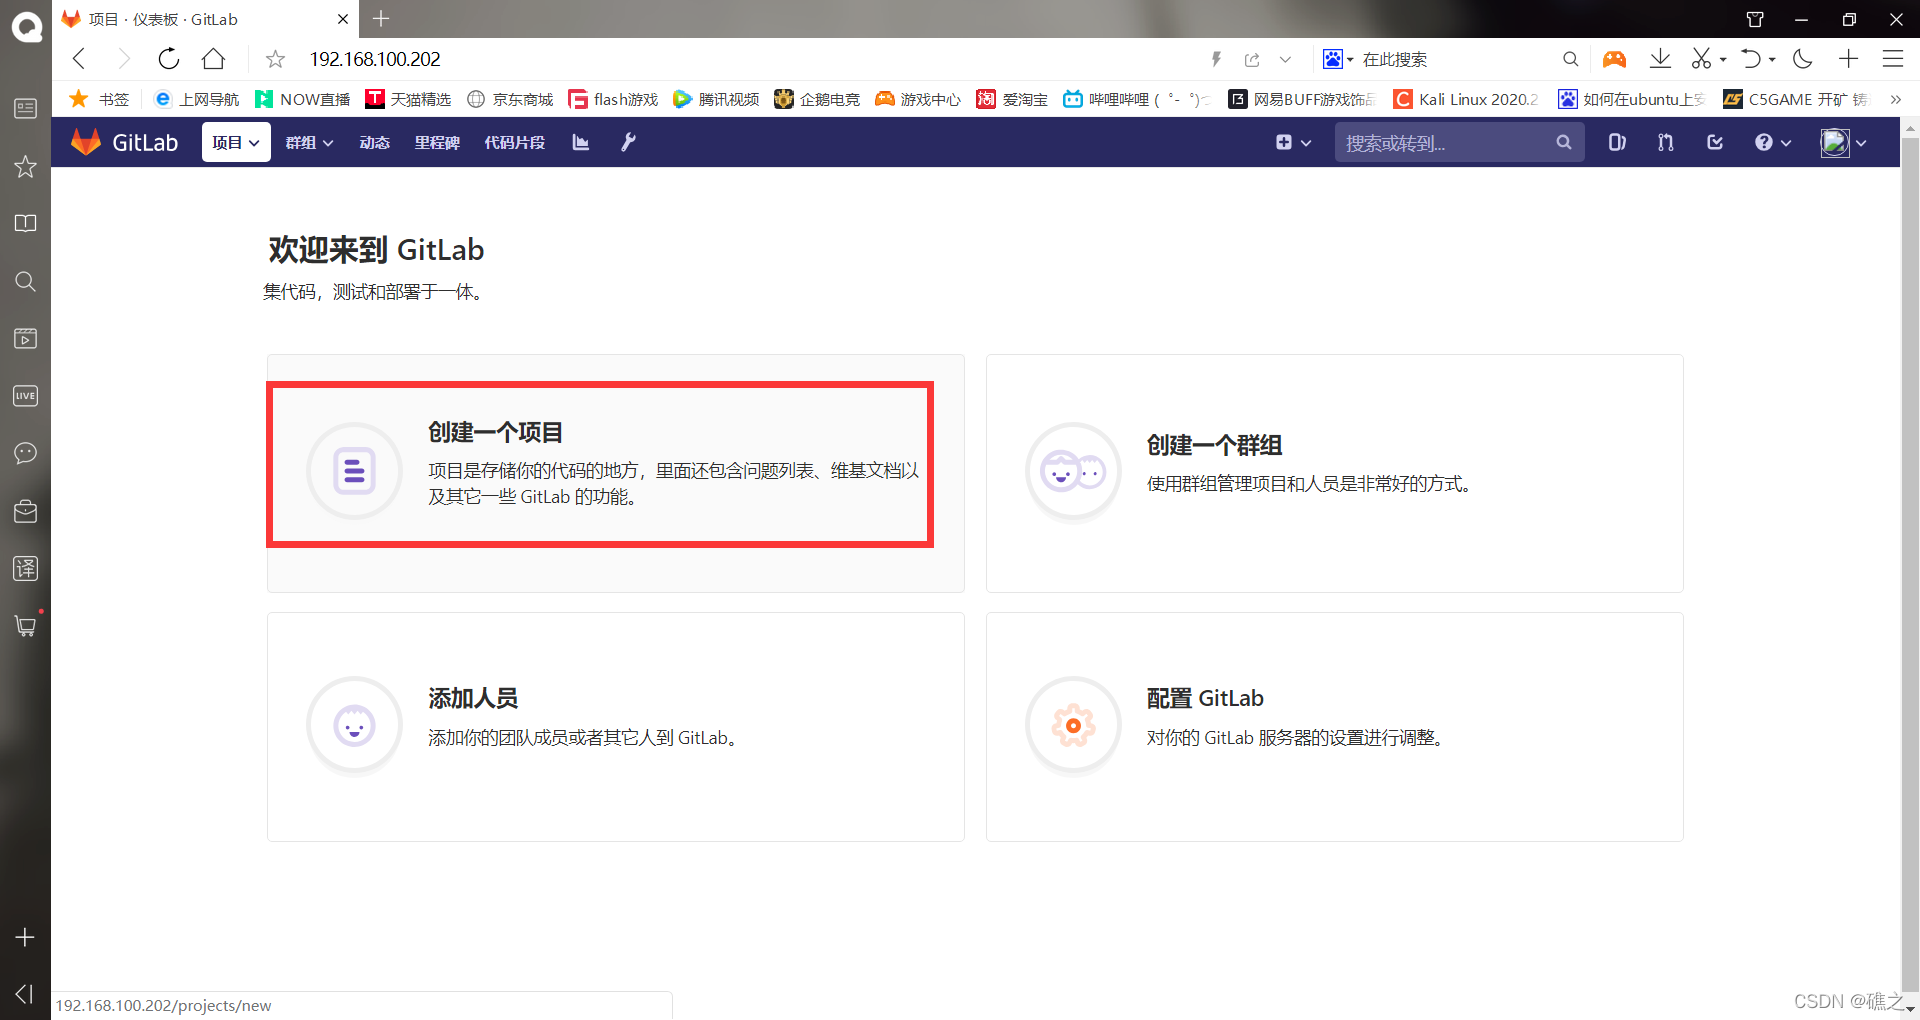Open the 添加人员 card
1920x1020 pixels.
(616, 727)
